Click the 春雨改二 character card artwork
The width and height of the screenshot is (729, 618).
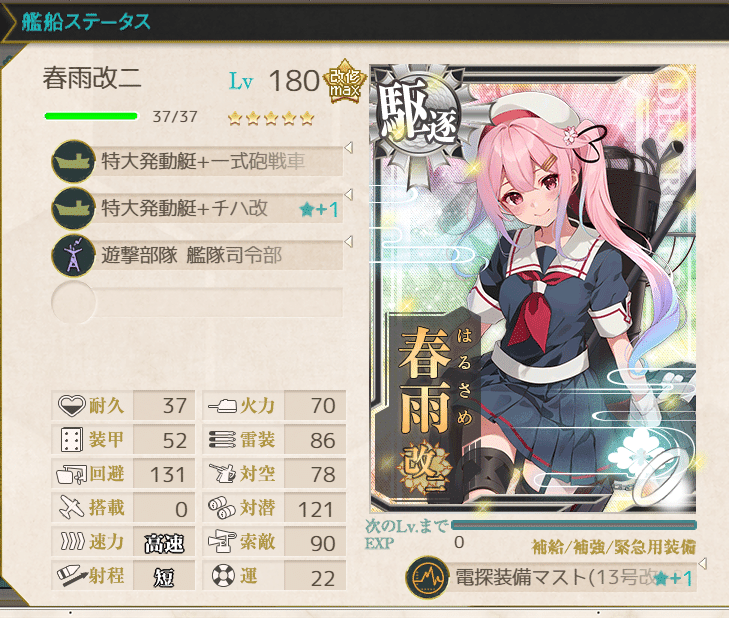[533, 289]
